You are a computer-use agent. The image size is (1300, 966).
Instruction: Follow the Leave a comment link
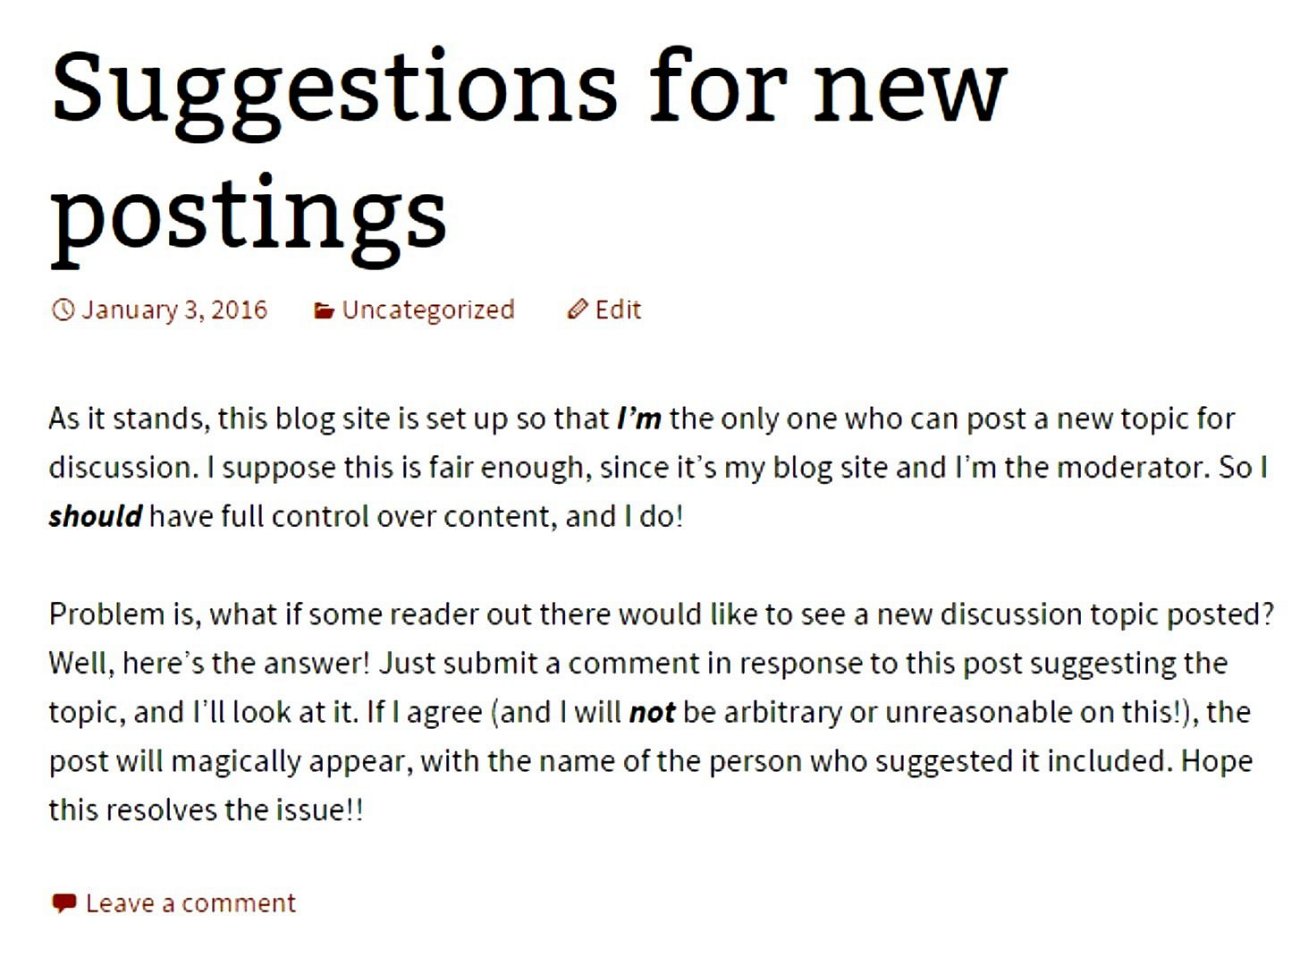tap(190, 903)
